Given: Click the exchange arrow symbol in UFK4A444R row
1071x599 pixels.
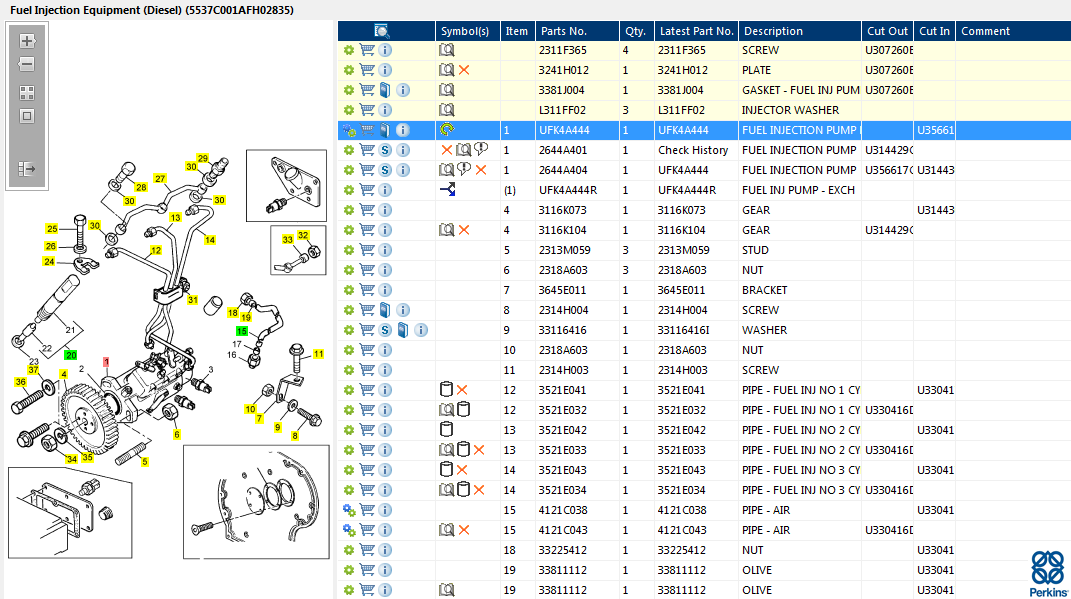Looking at the screenshot, I should click(447, 190).
